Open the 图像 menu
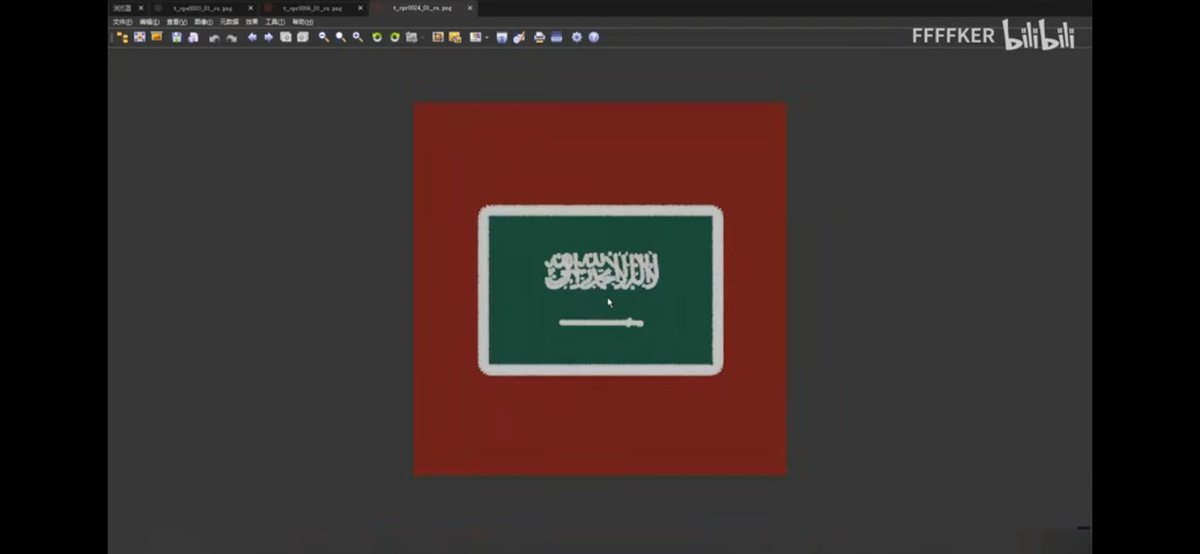 203,21
